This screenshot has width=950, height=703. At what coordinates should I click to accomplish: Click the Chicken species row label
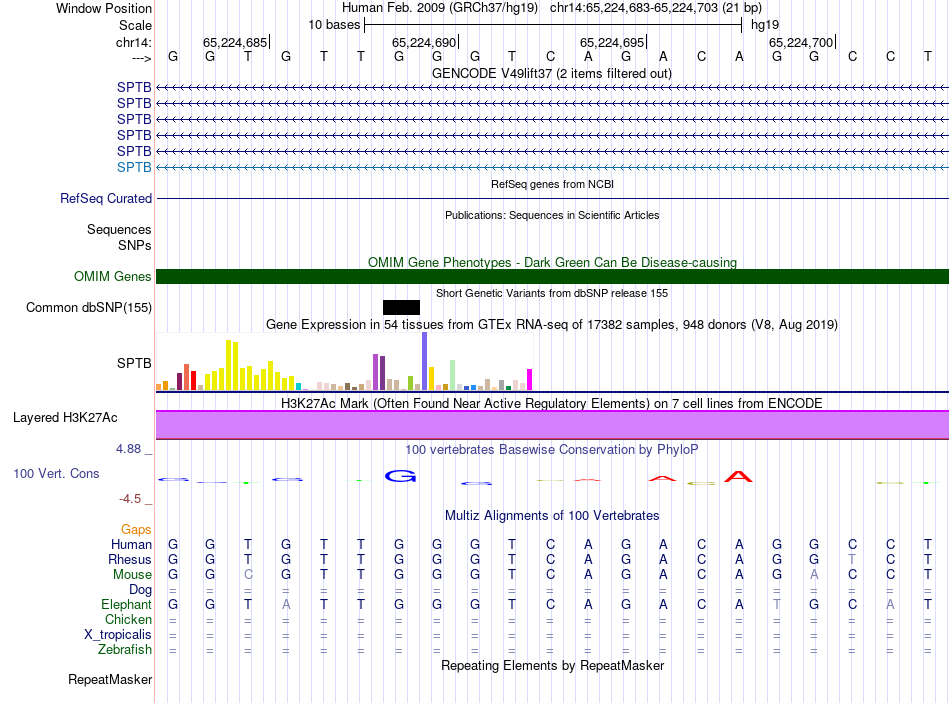[128, 619]
